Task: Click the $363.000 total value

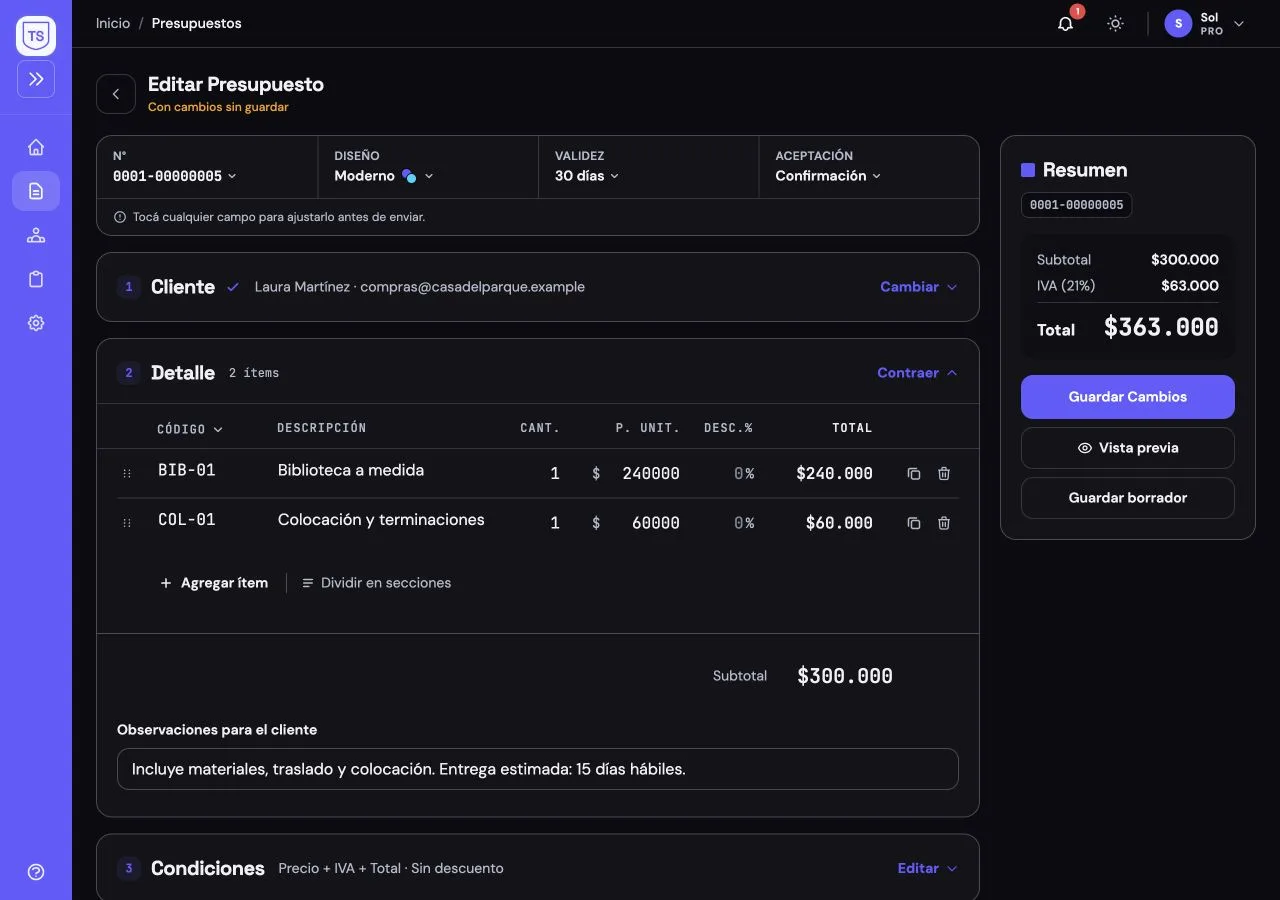Action: [1161, 327]
